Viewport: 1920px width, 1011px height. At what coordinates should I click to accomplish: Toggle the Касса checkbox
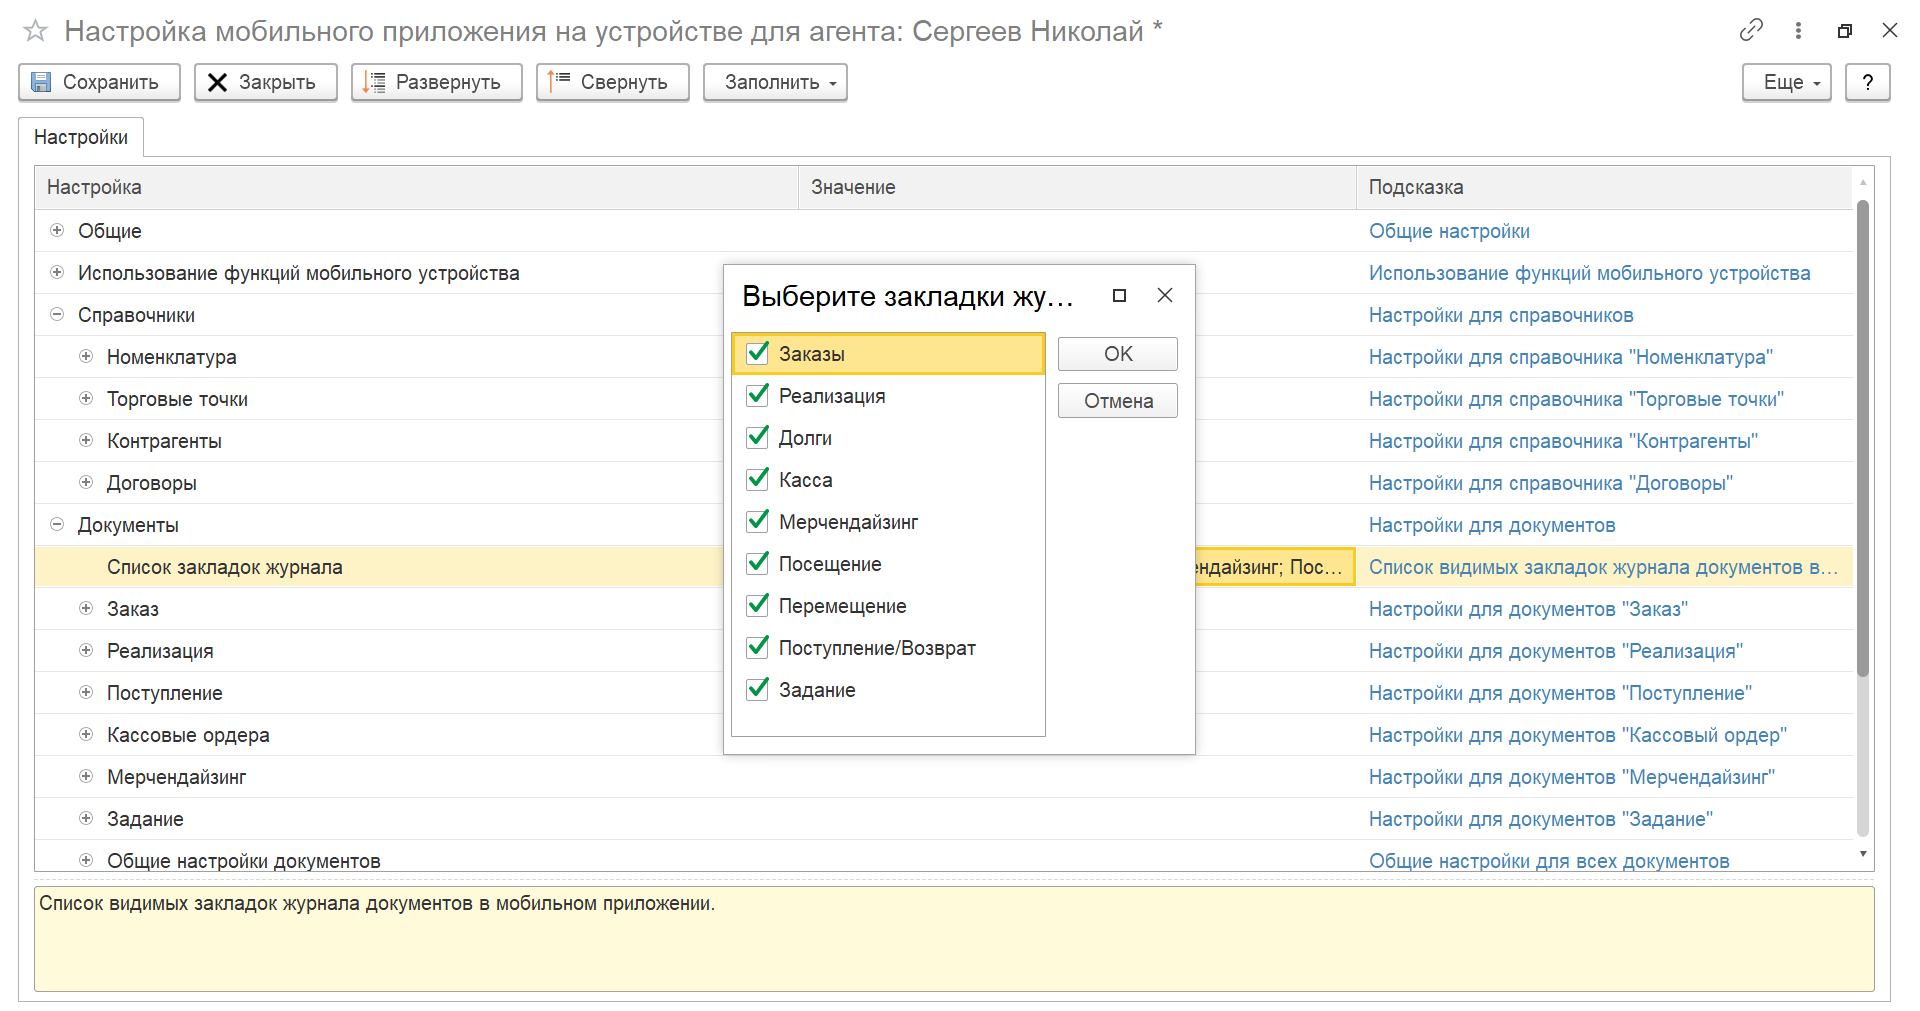(758, 479)
